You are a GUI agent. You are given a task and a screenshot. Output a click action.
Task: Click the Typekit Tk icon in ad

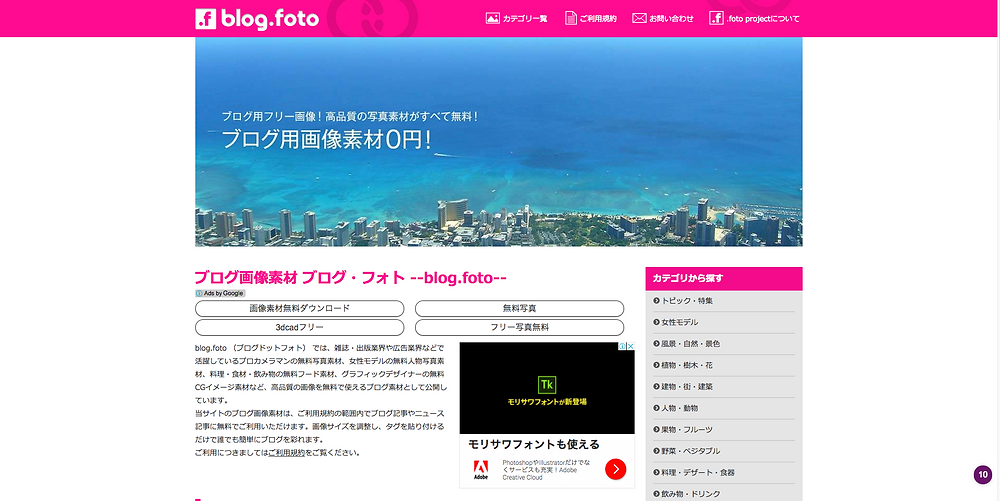pos(547,384)
